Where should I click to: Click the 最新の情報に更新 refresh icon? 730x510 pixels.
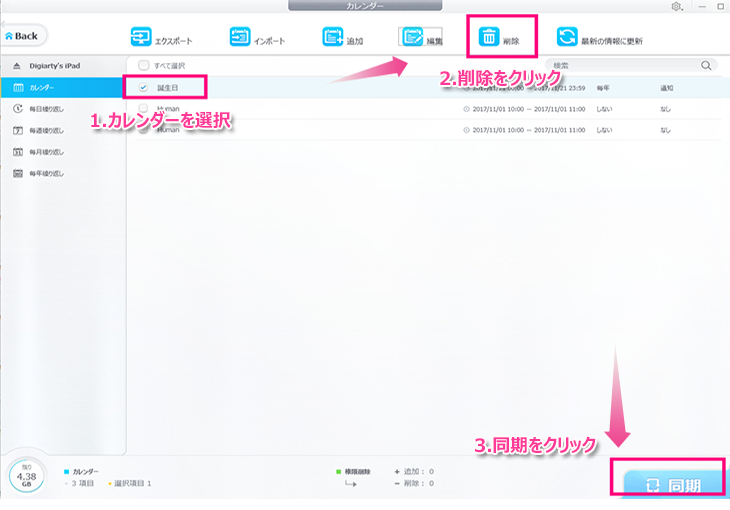coord(567,37)
